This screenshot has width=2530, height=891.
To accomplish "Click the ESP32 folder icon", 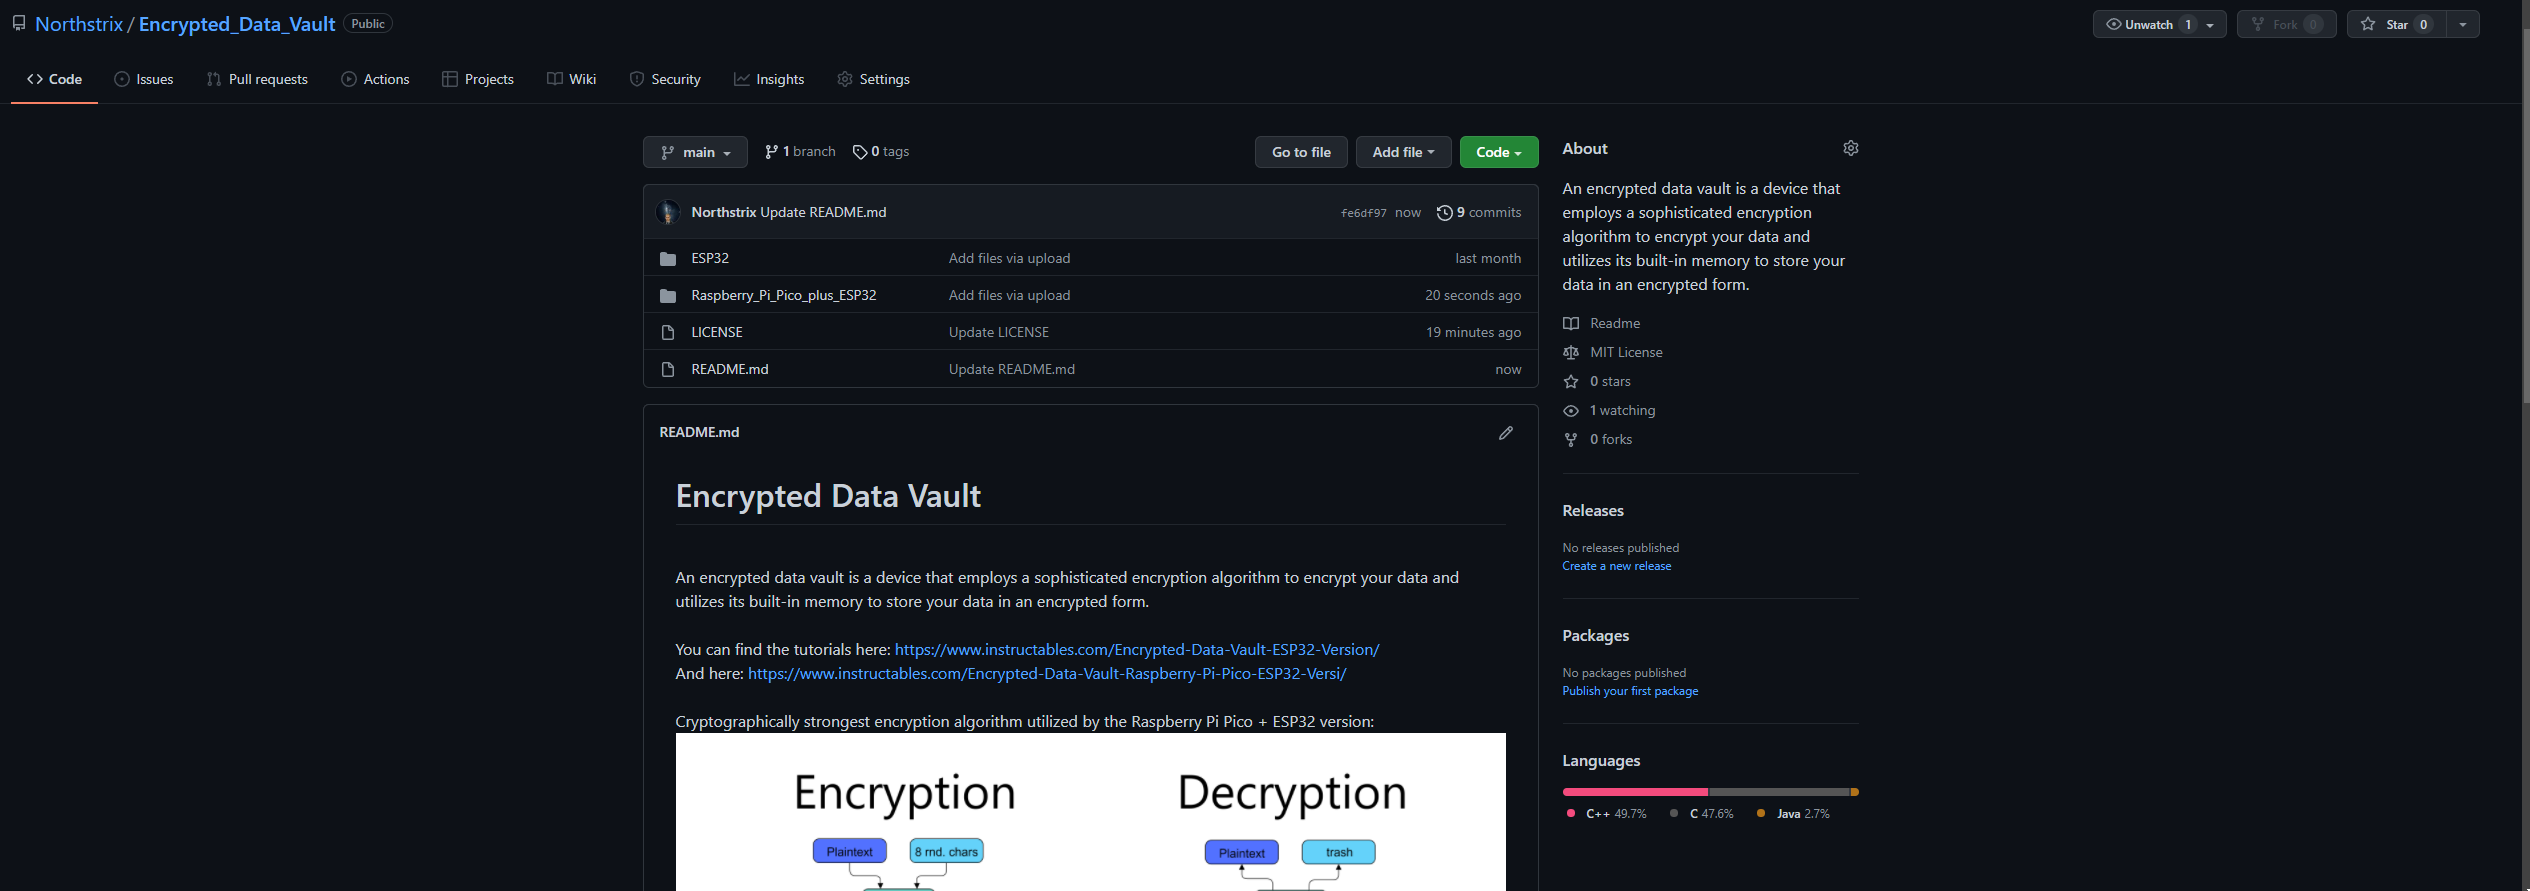I will tap(668, 259).
